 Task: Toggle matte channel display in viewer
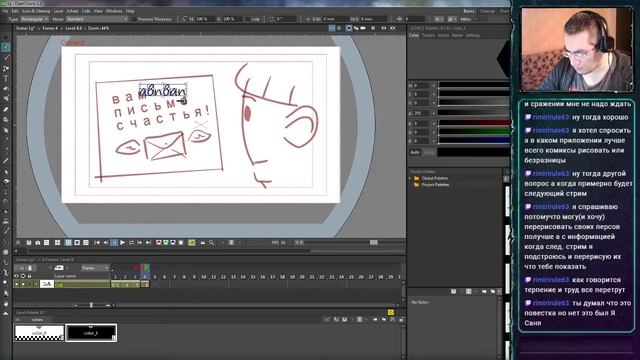(181, 242)
